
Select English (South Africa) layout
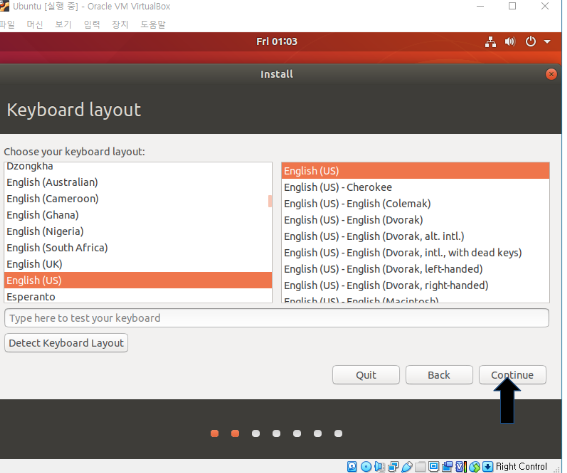pos(138,248)
